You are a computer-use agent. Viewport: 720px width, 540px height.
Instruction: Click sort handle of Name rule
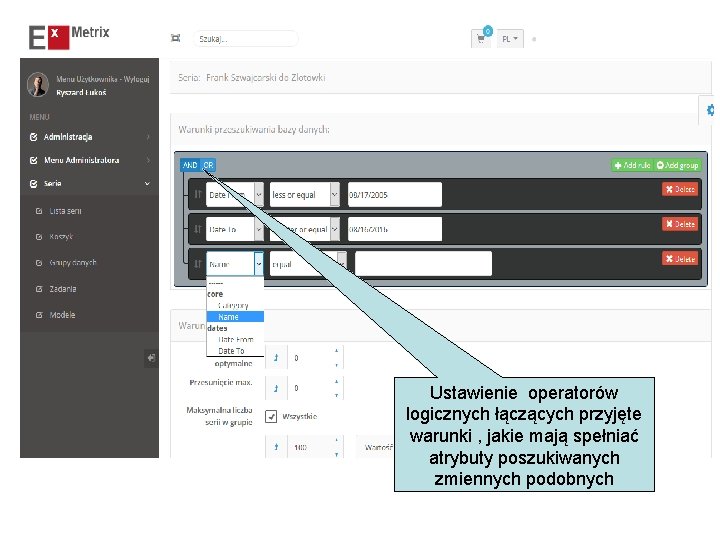click(x=198, y=264)
